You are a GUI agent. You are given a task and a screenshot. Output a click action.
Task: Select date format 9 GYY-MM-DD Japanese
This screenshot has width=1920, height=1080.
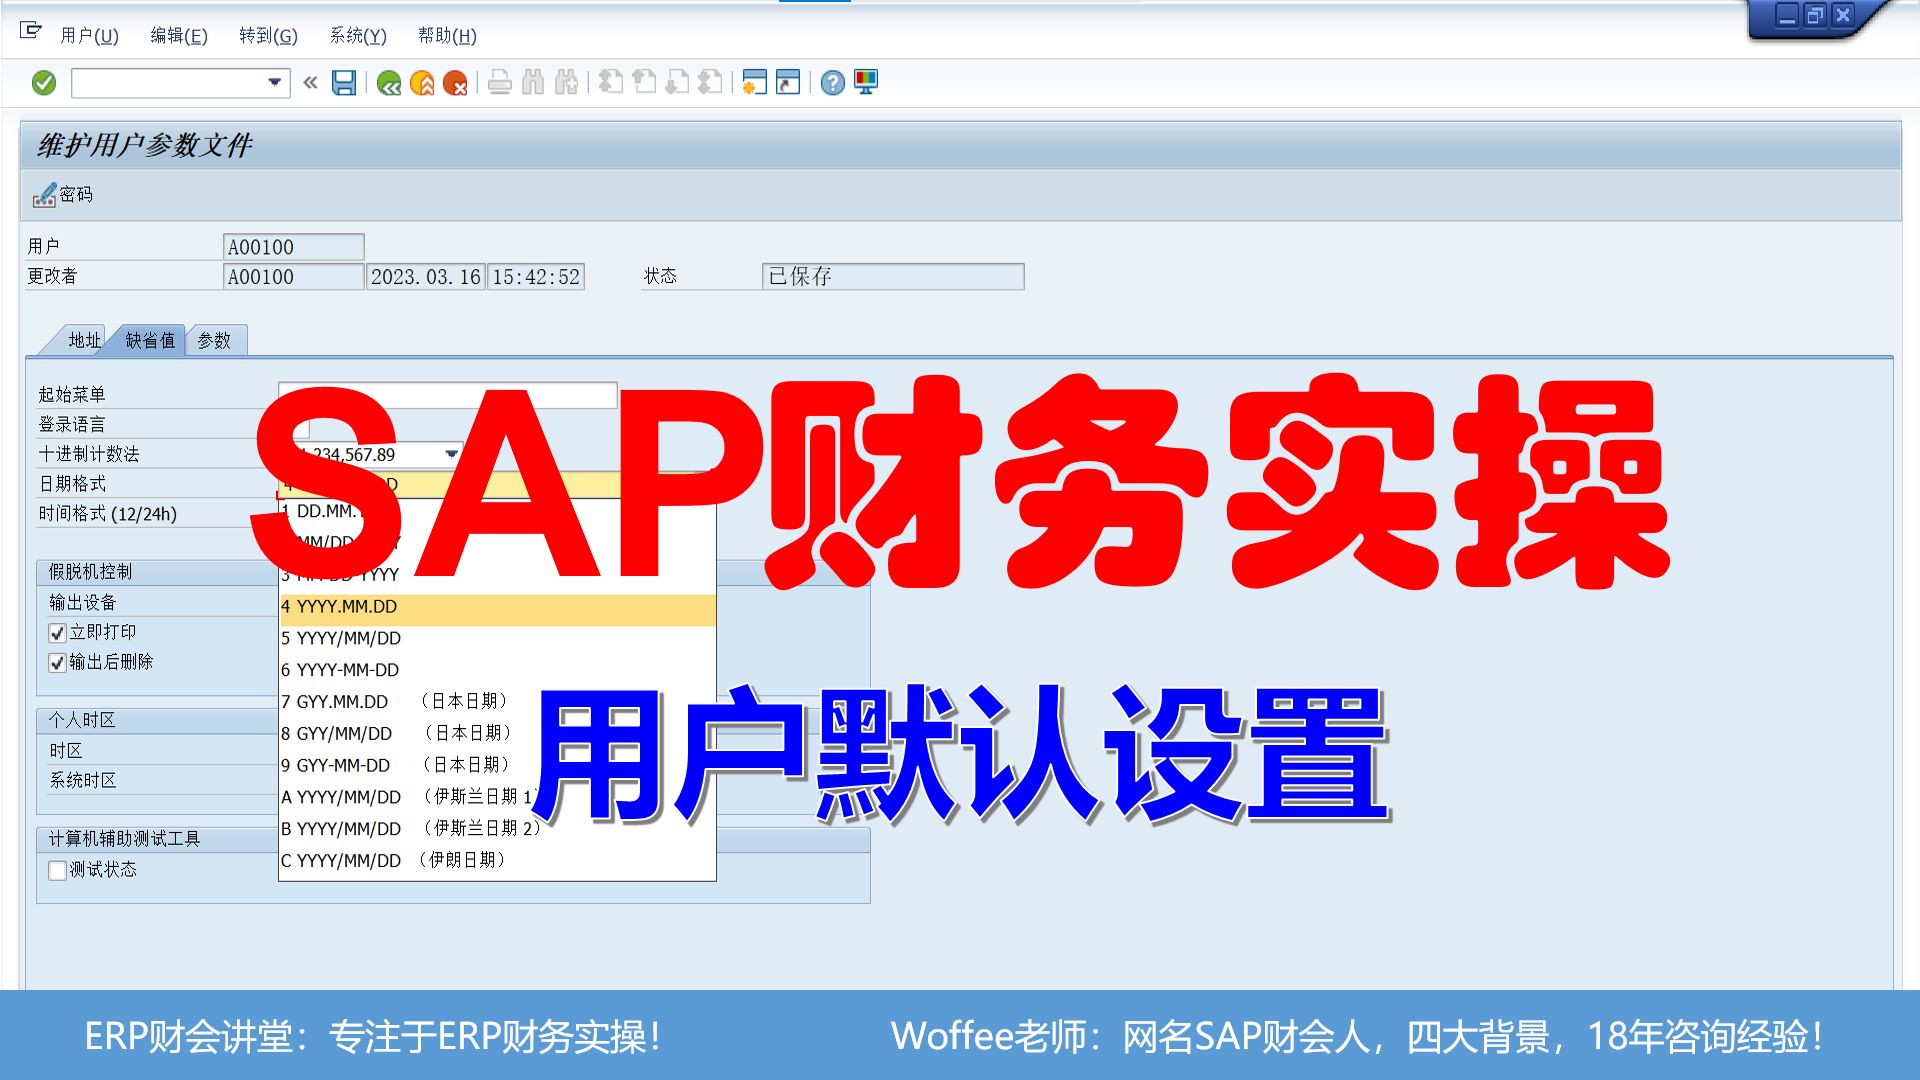(497, 766)
